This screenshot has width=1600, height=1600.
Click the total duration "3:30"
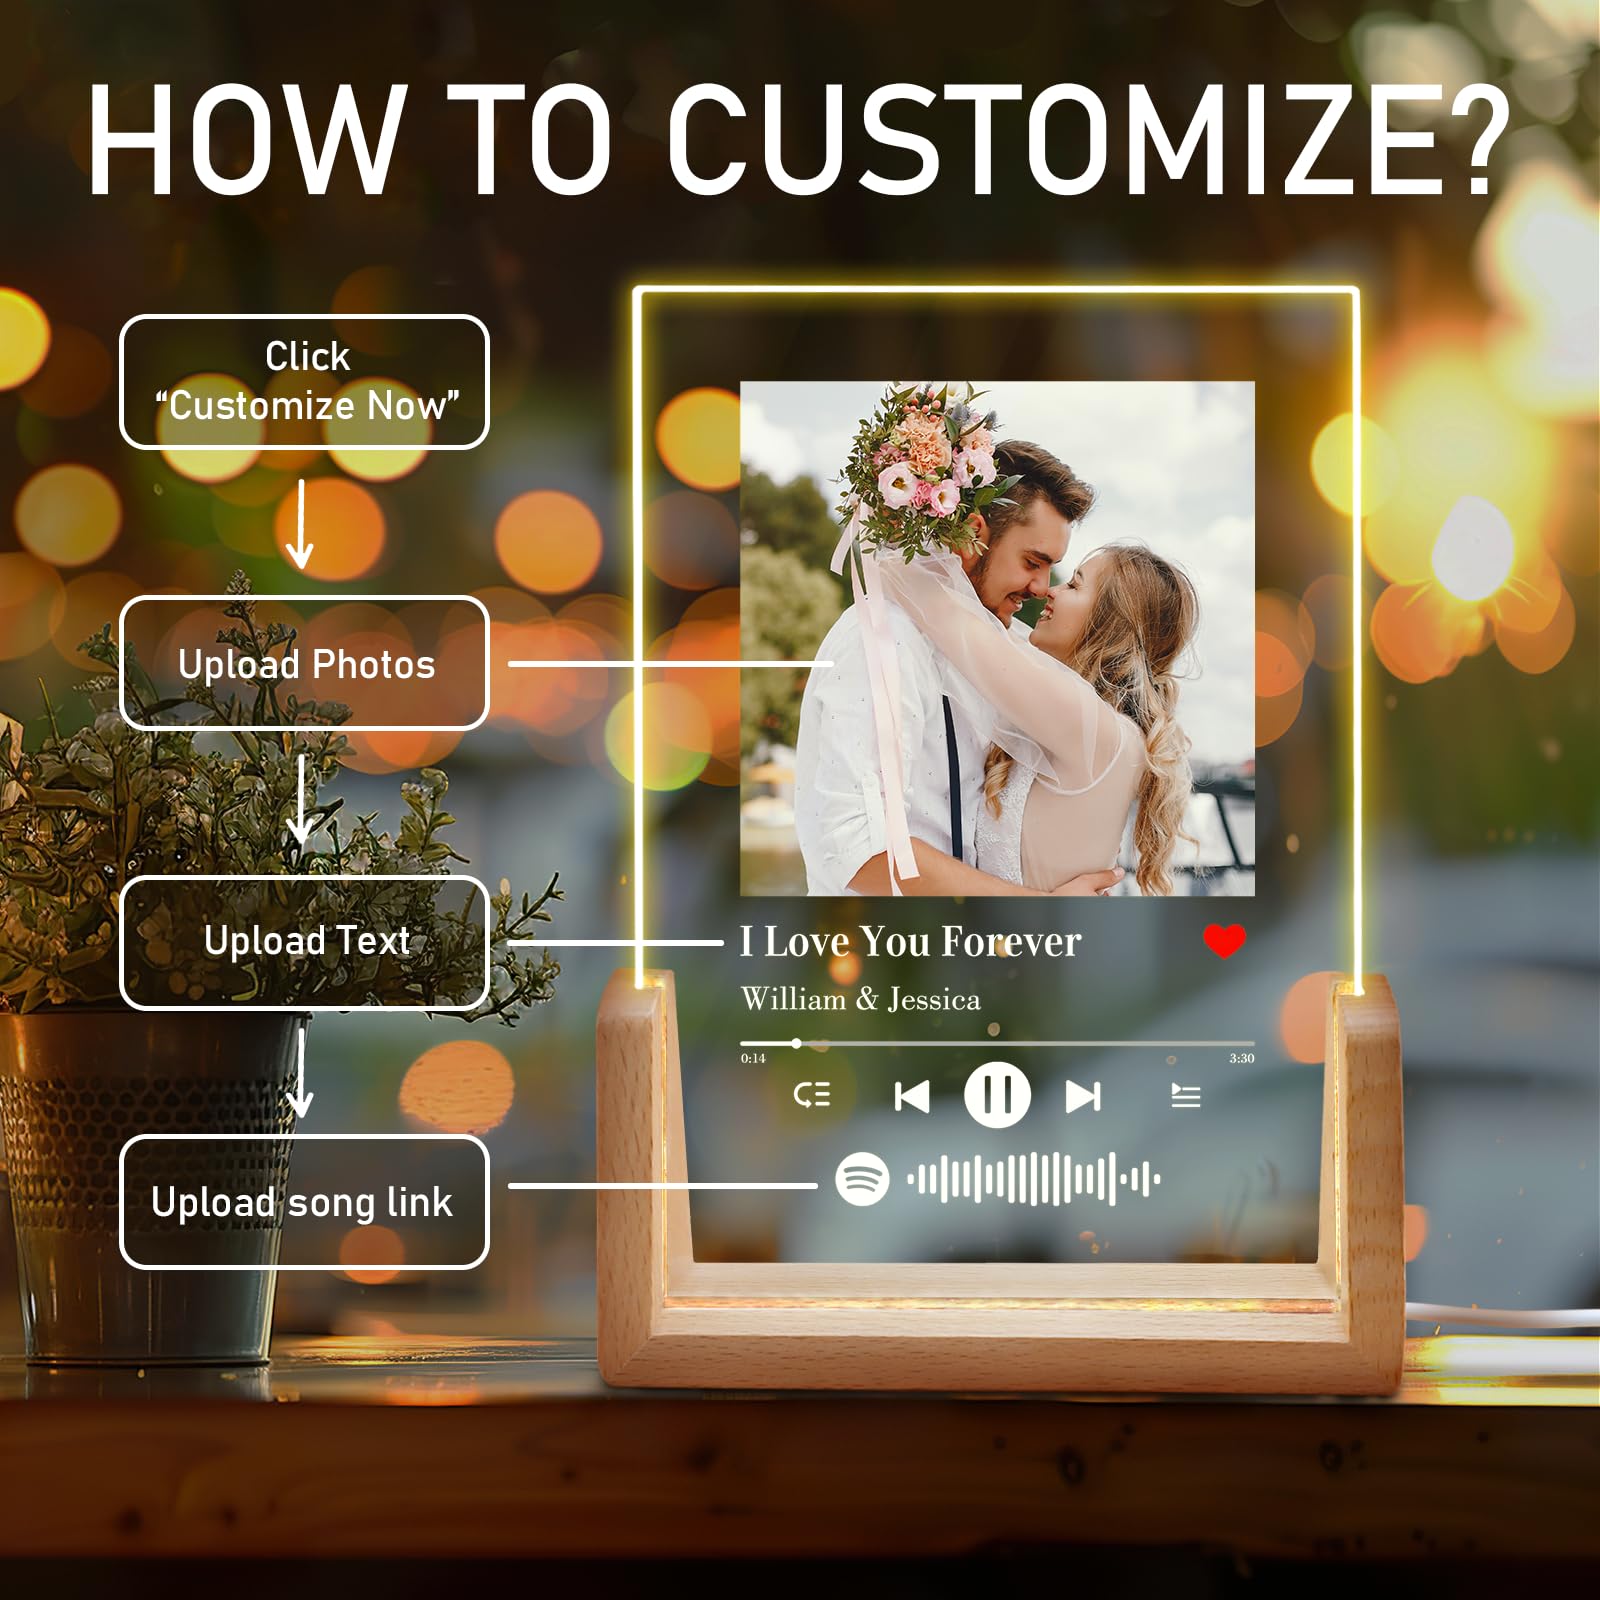click(1242, 1058)
